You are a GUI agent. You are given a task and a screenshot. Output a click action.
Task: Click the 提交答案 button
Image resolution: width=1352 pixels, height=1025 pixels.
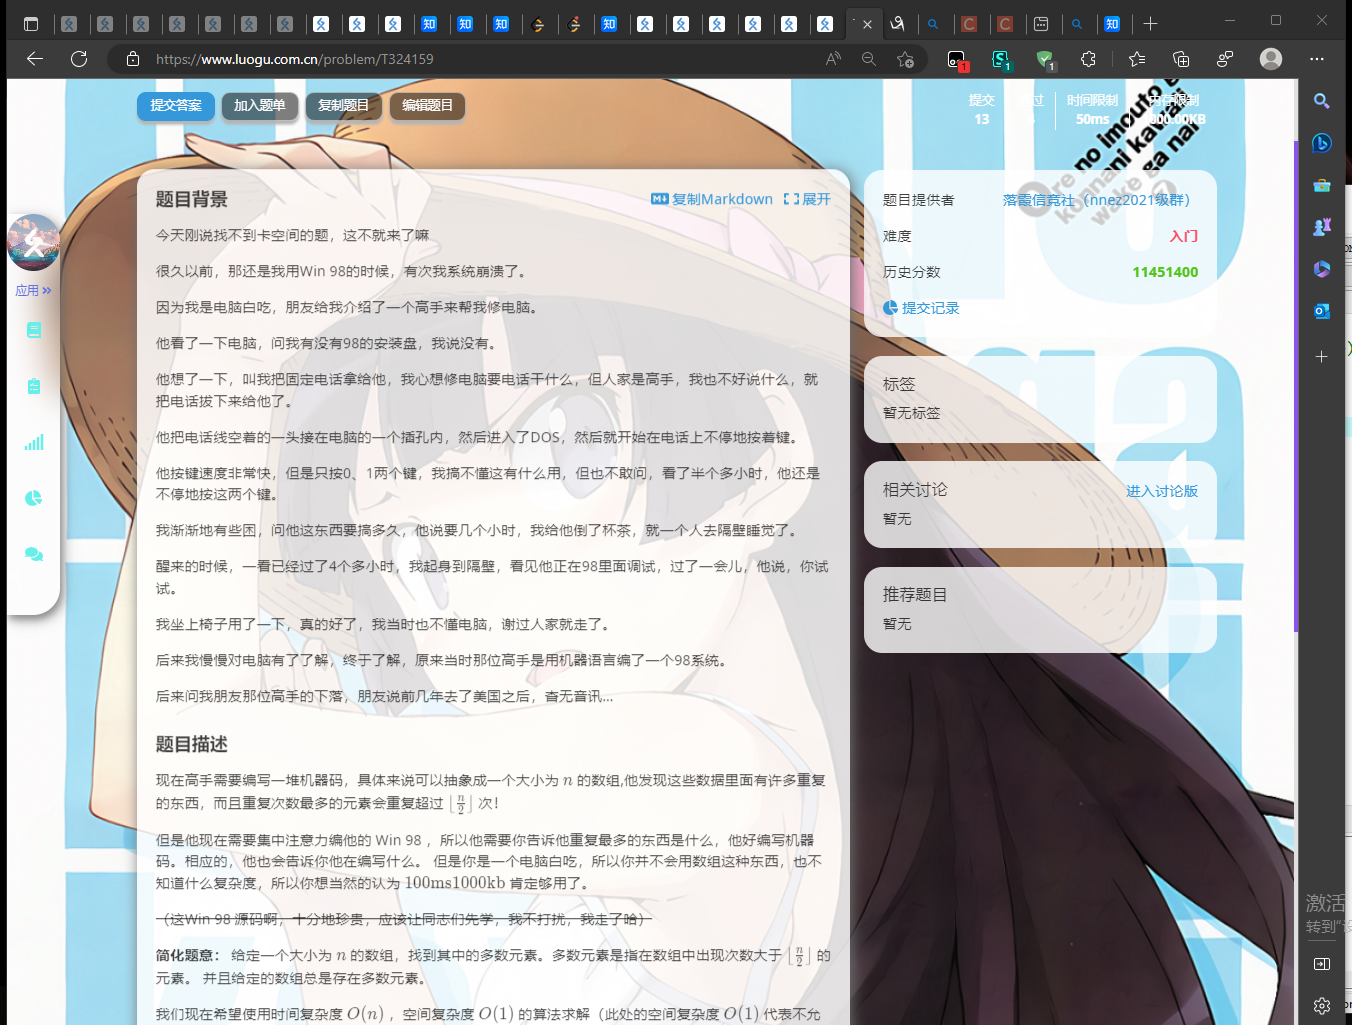pos(176,105)
